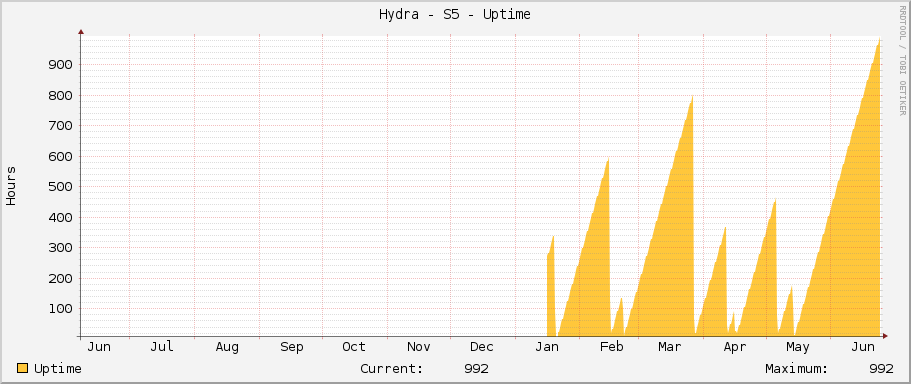The width and height of the screenshot is (911, 384).
Task: Select the 'Hours' y-axis label
Action: point(11,185)
